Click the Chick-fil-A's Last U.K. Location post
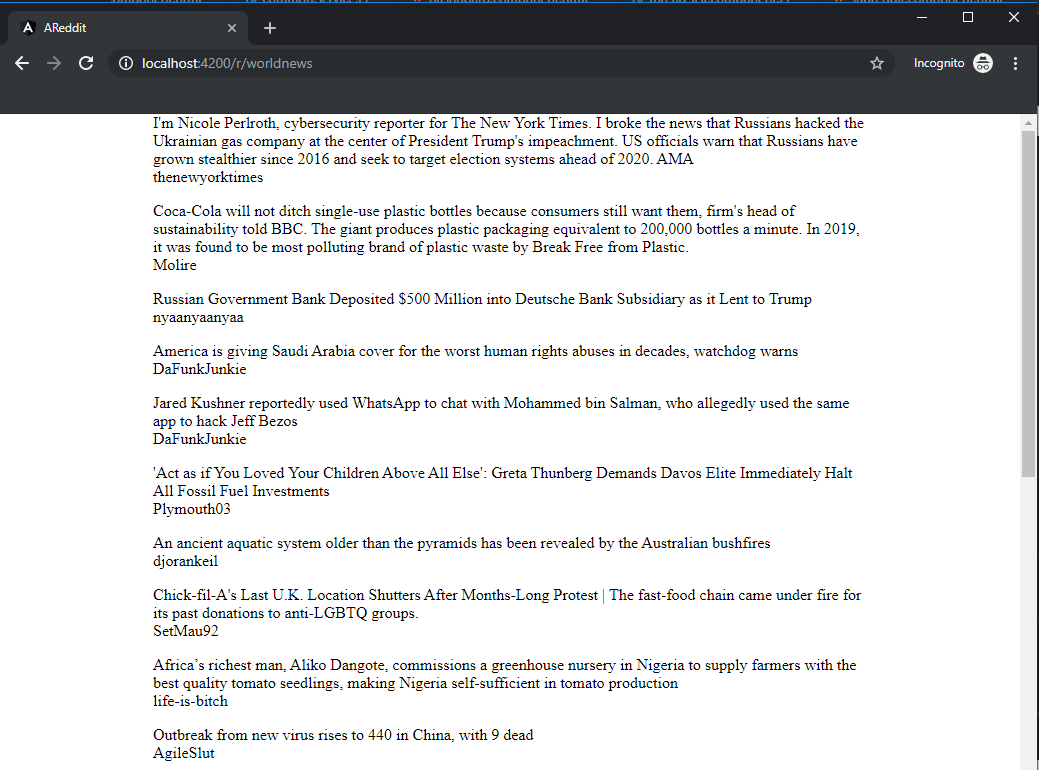 pos(507,604)
